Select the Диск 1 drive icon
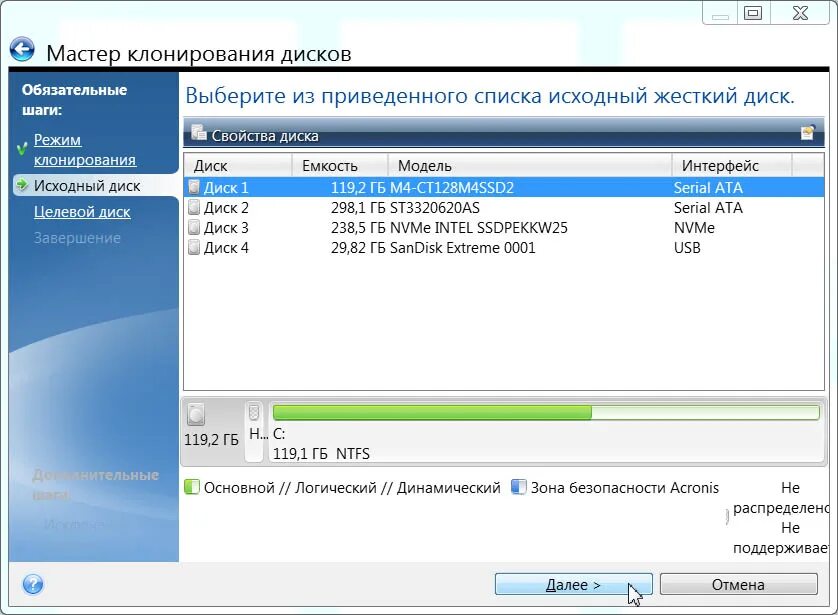Image resolution: width=838 pixels, height=615 pixels. (x=194, y=187)
